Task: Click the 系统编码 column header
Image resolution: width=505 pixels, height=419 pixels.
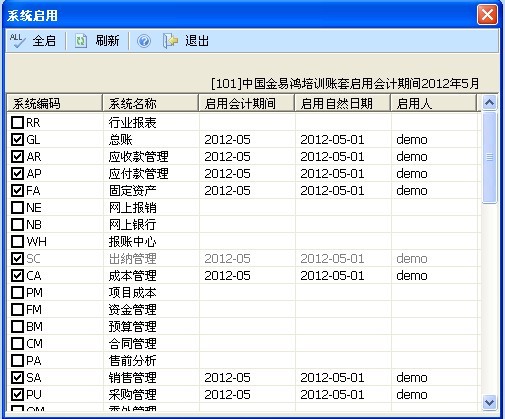Action: click(x=55, y=103)
